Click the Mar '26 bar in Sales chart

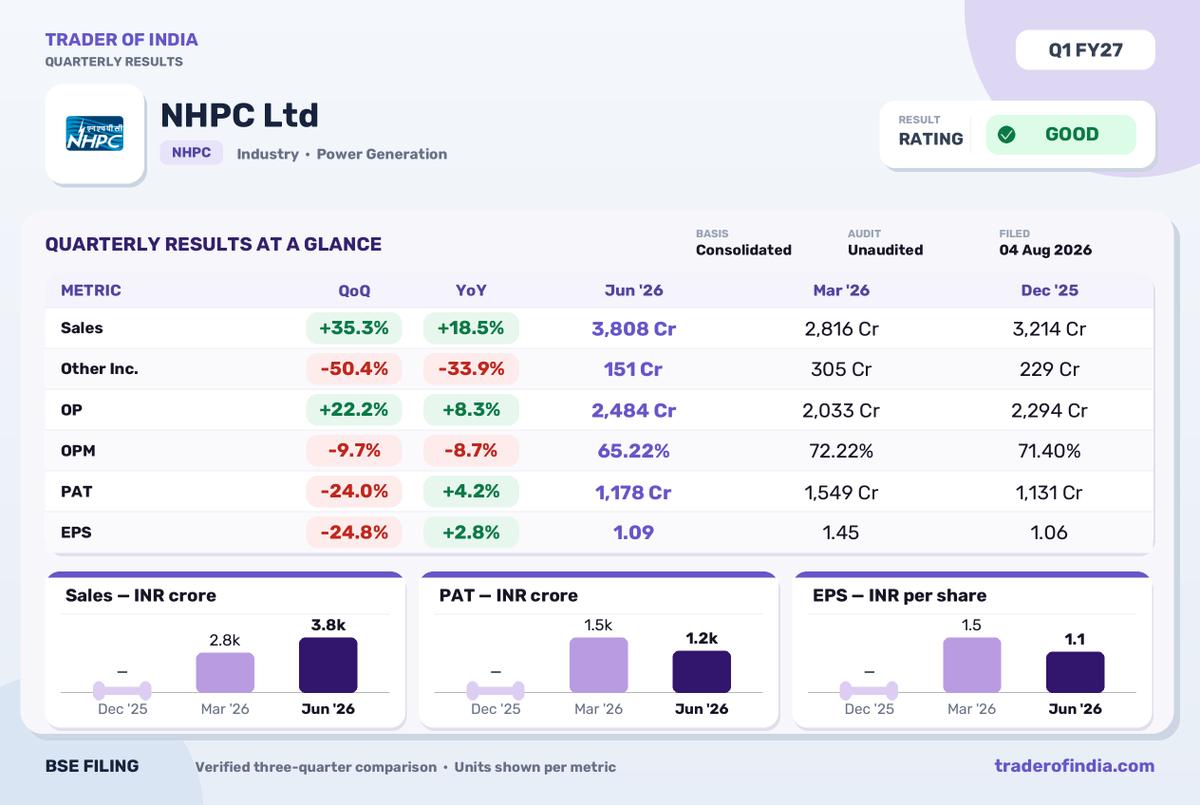point(225,673)
